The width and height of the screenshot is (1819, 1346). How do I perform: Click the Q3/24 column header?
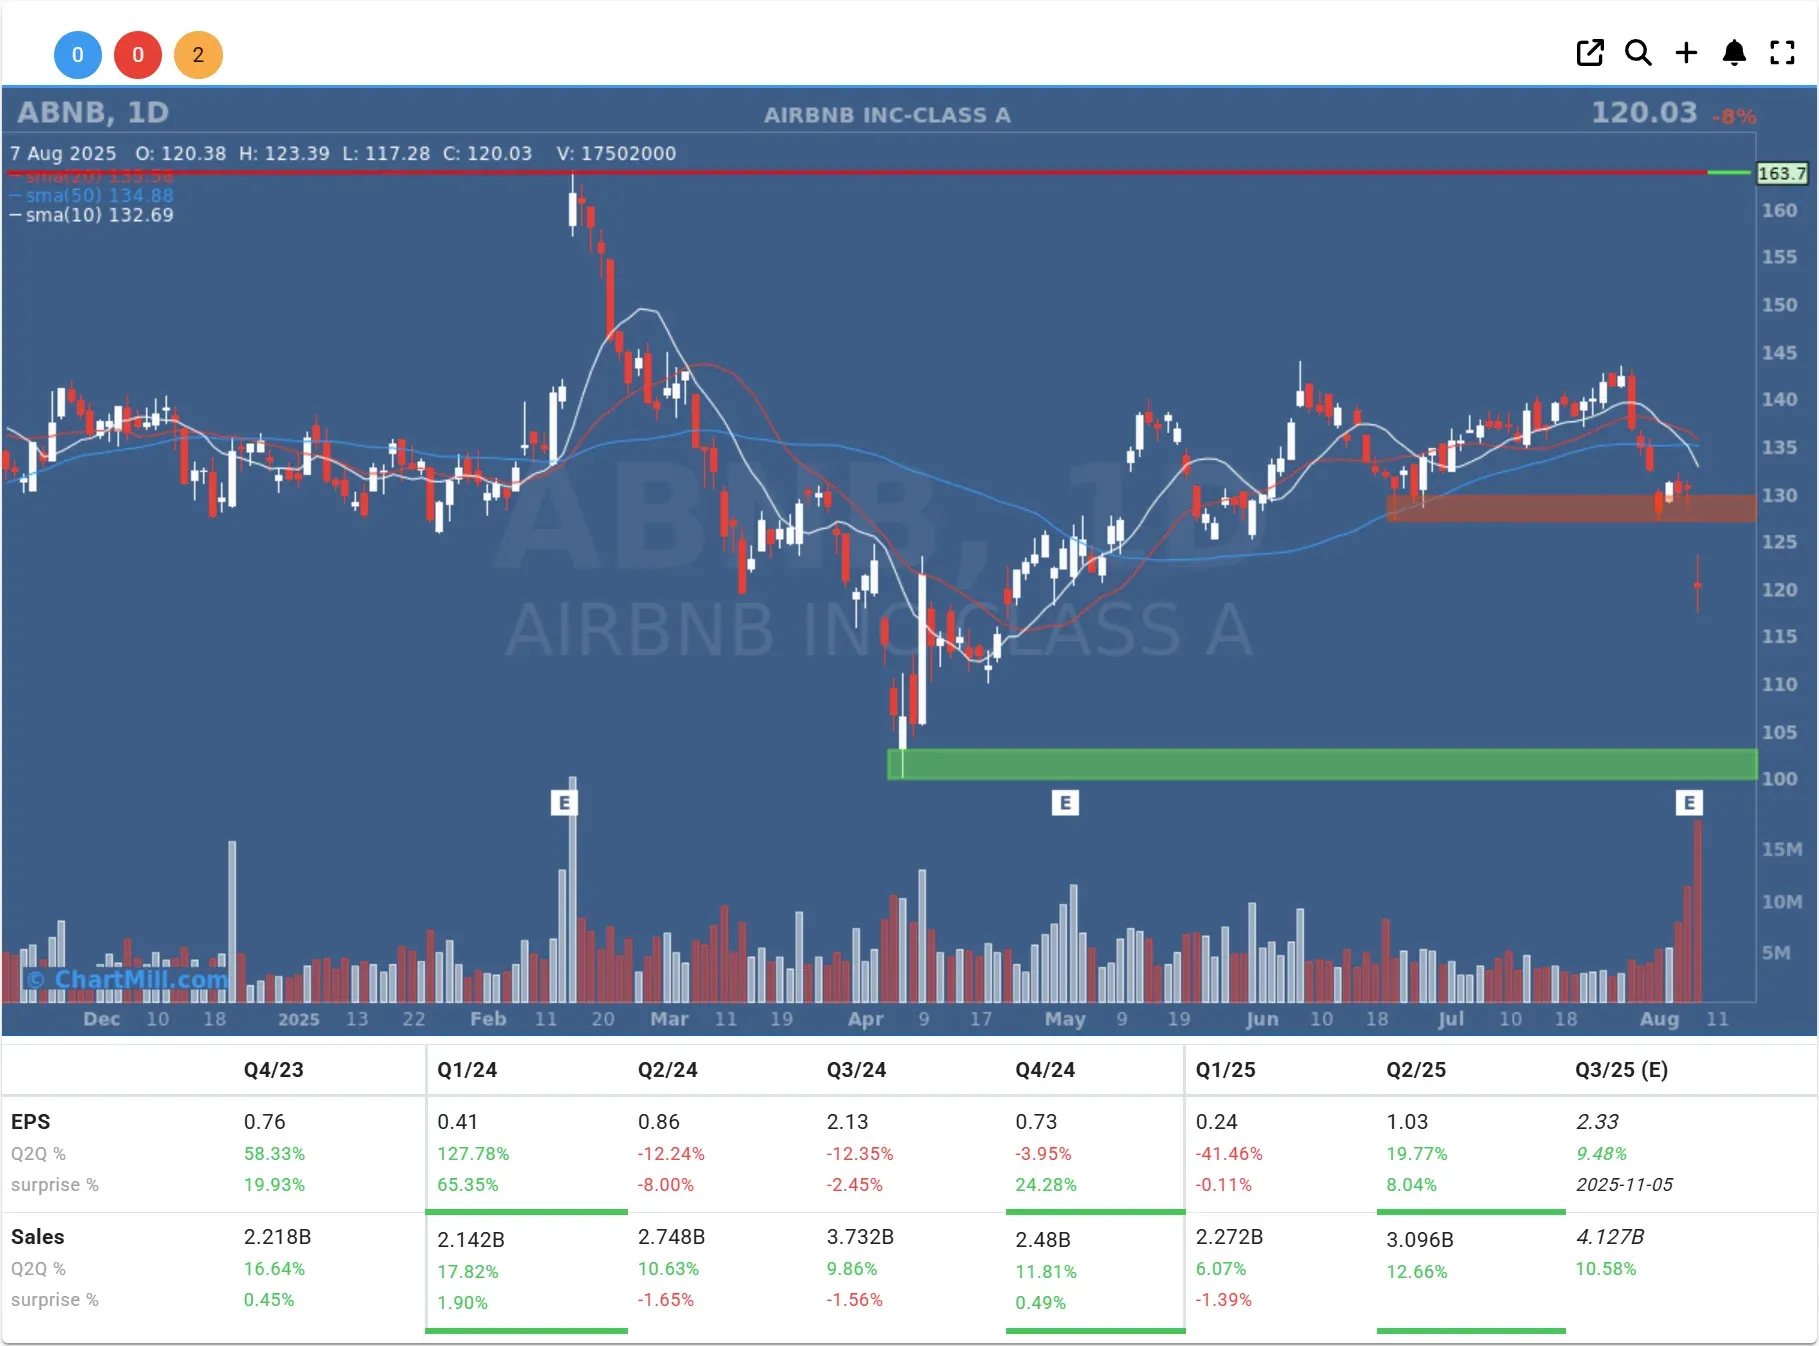tap(856, 1070)
